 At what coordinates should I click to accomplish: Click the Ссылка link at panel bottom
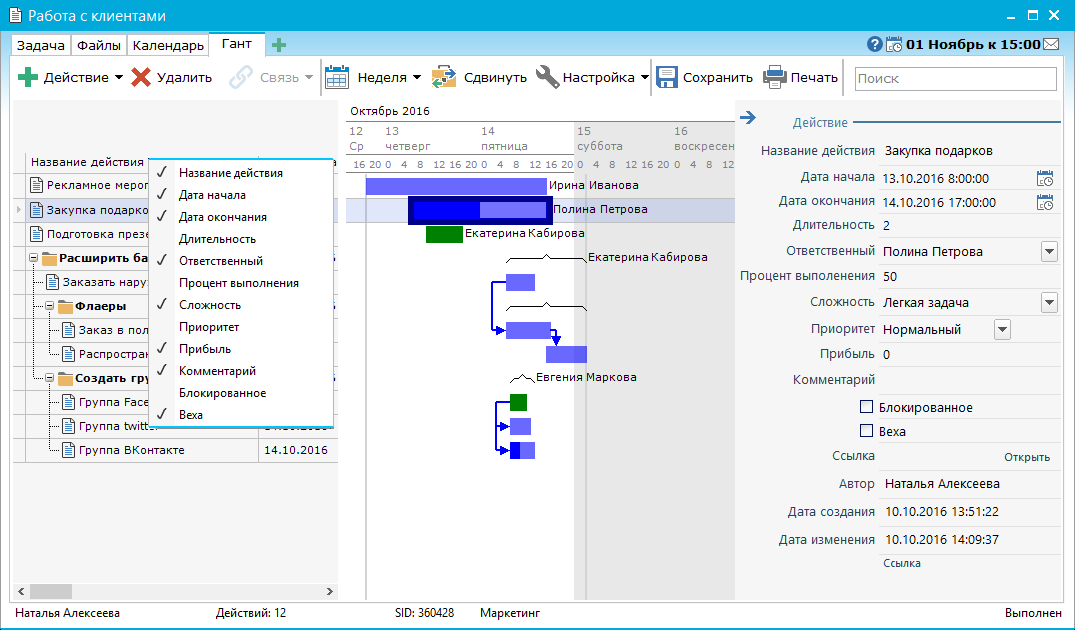pos(902,563)
